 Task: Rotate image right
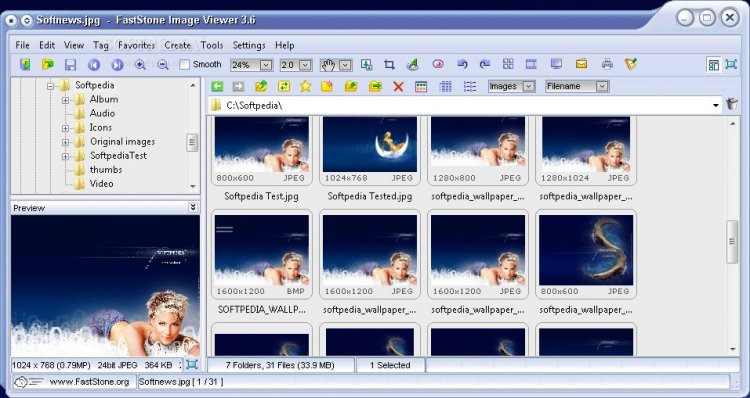tap(485, 64)
